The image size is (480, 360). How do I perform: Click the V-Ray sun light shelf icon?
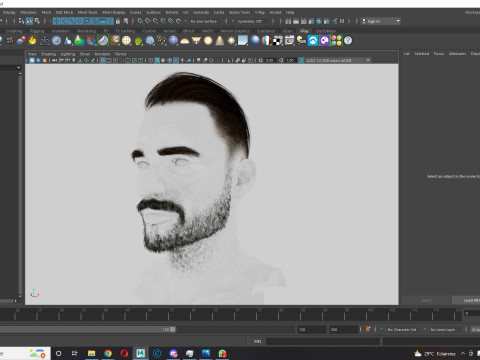click(x=231, y=41)
